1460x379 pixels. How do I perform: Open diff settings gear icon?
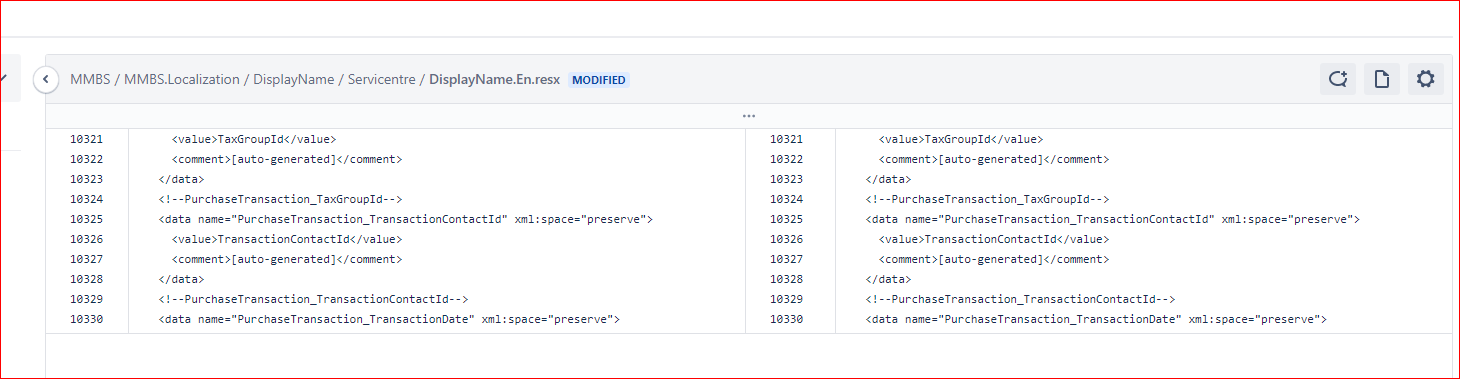click(1425, 79)
